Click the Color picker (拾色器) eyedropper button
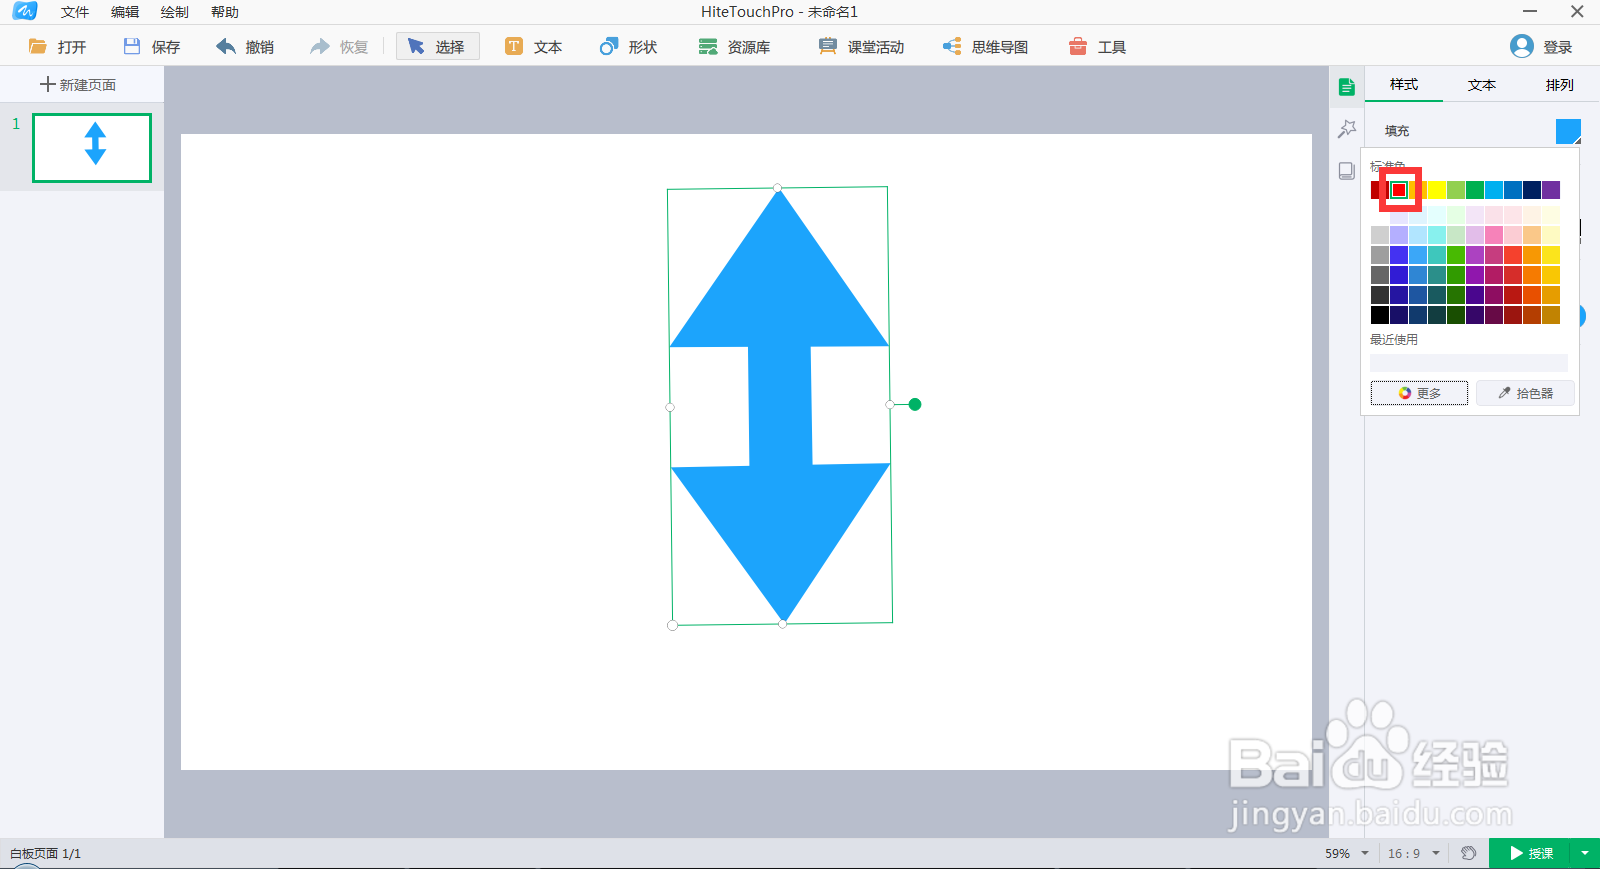The image size is (1600, 869). click(1525, 393)
